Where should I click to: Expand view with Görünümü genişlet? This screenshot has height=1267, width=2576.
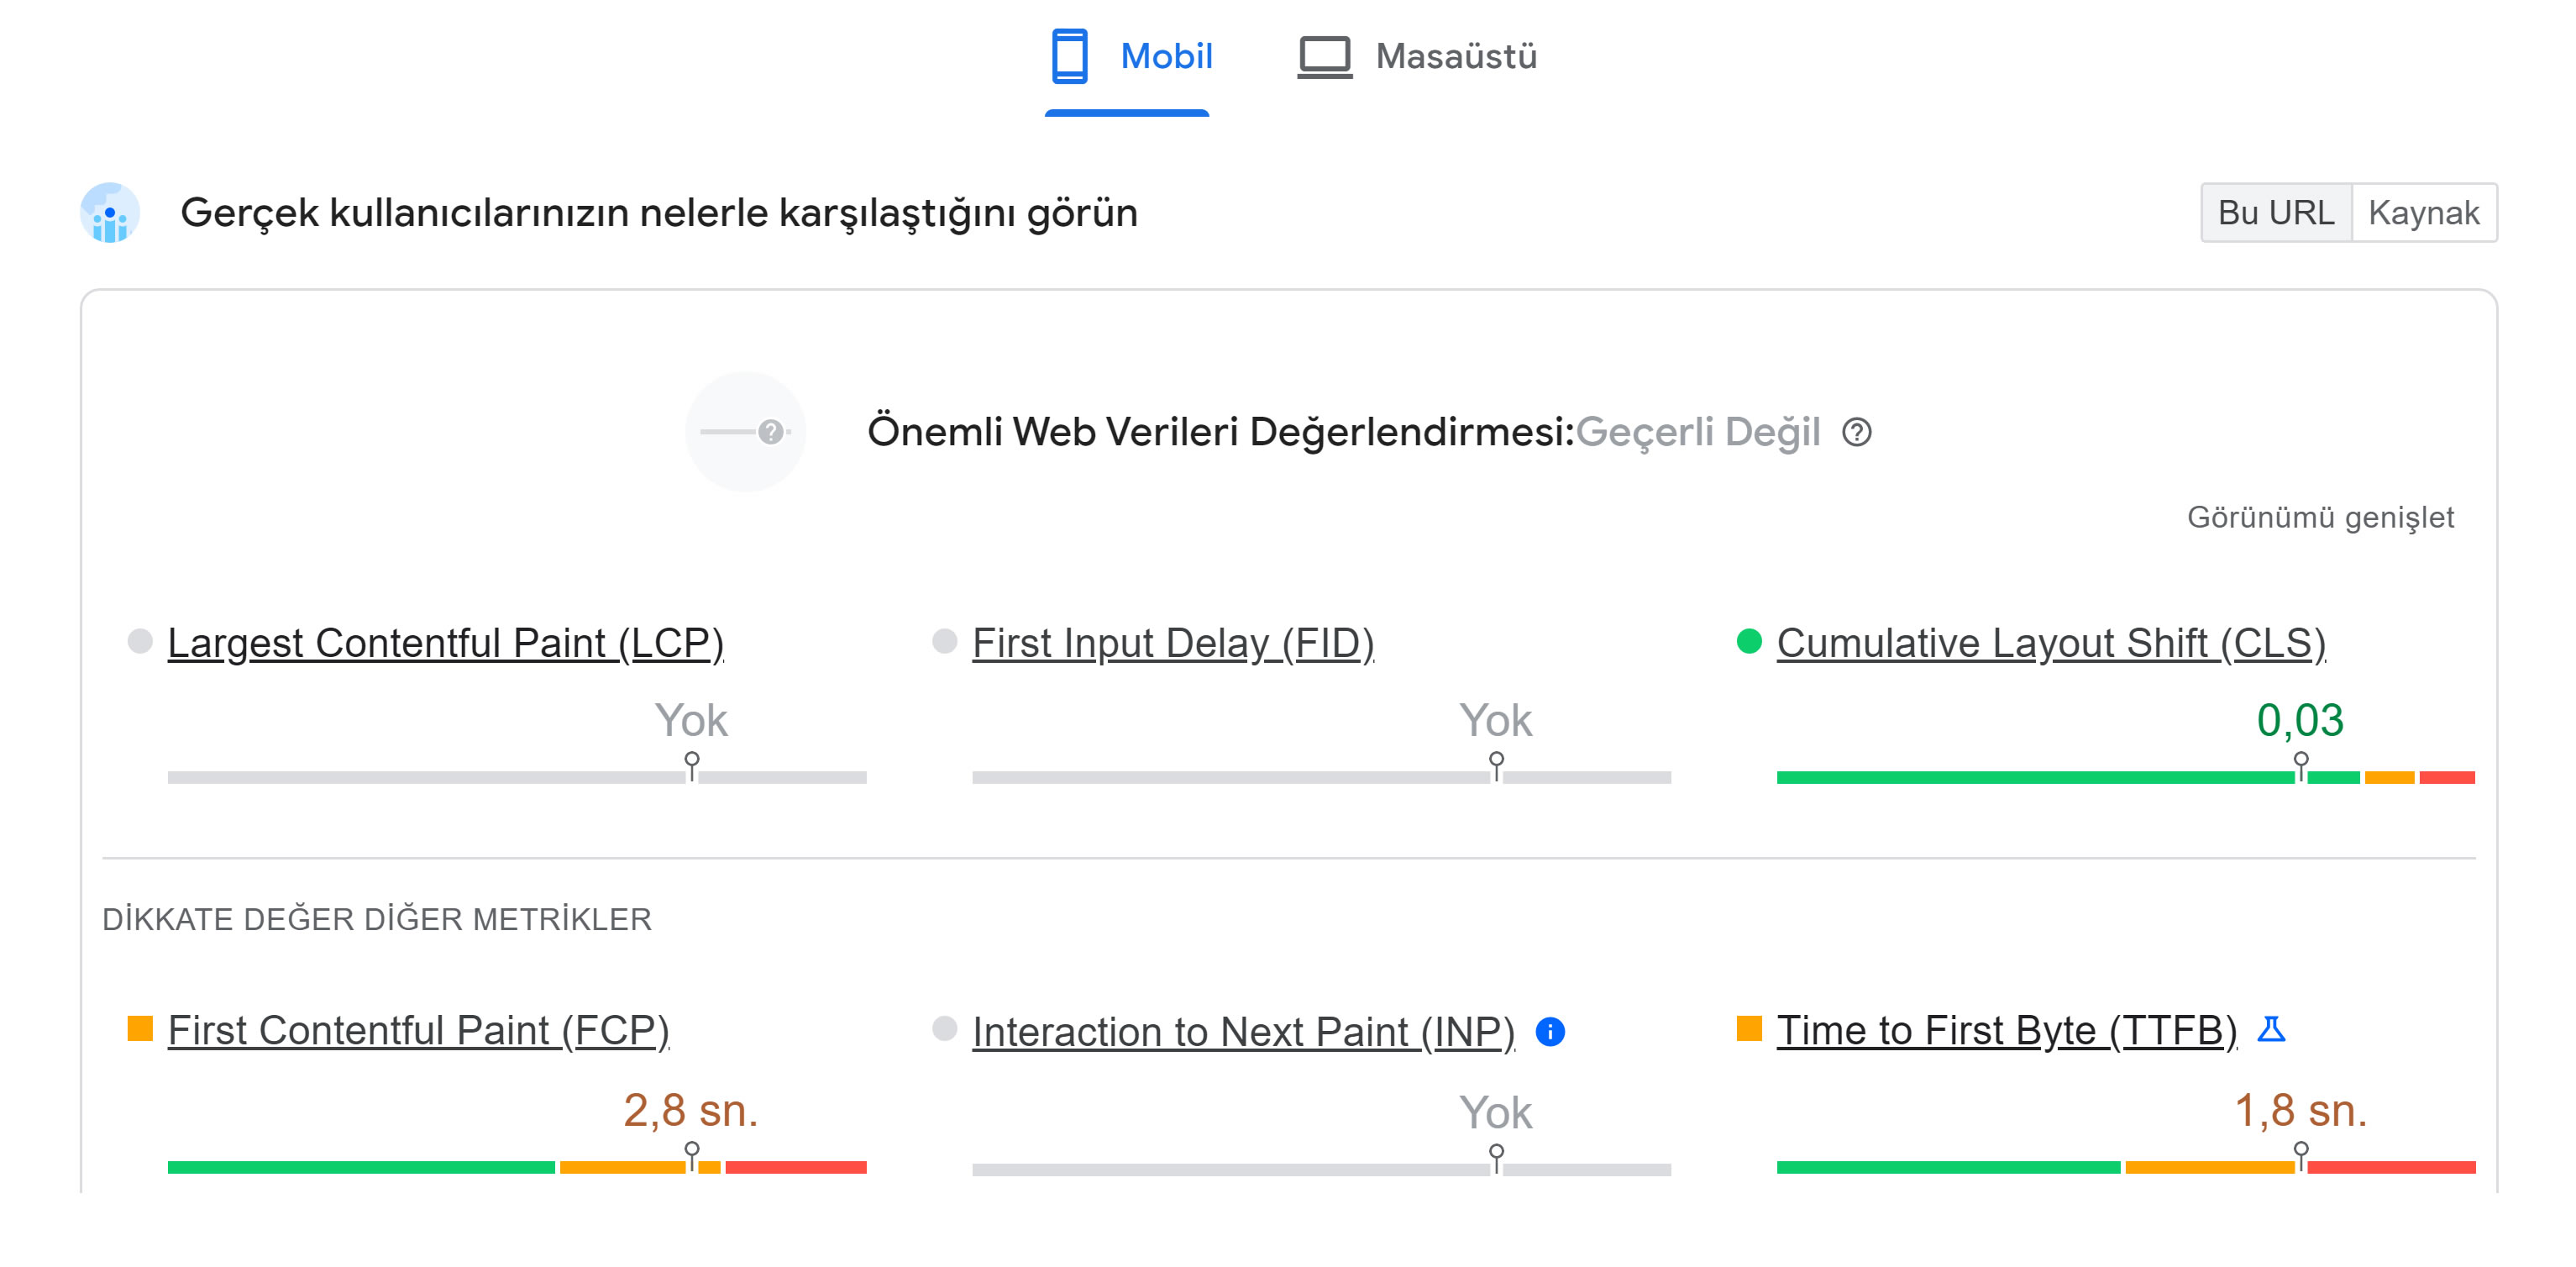coord(2320,517)
